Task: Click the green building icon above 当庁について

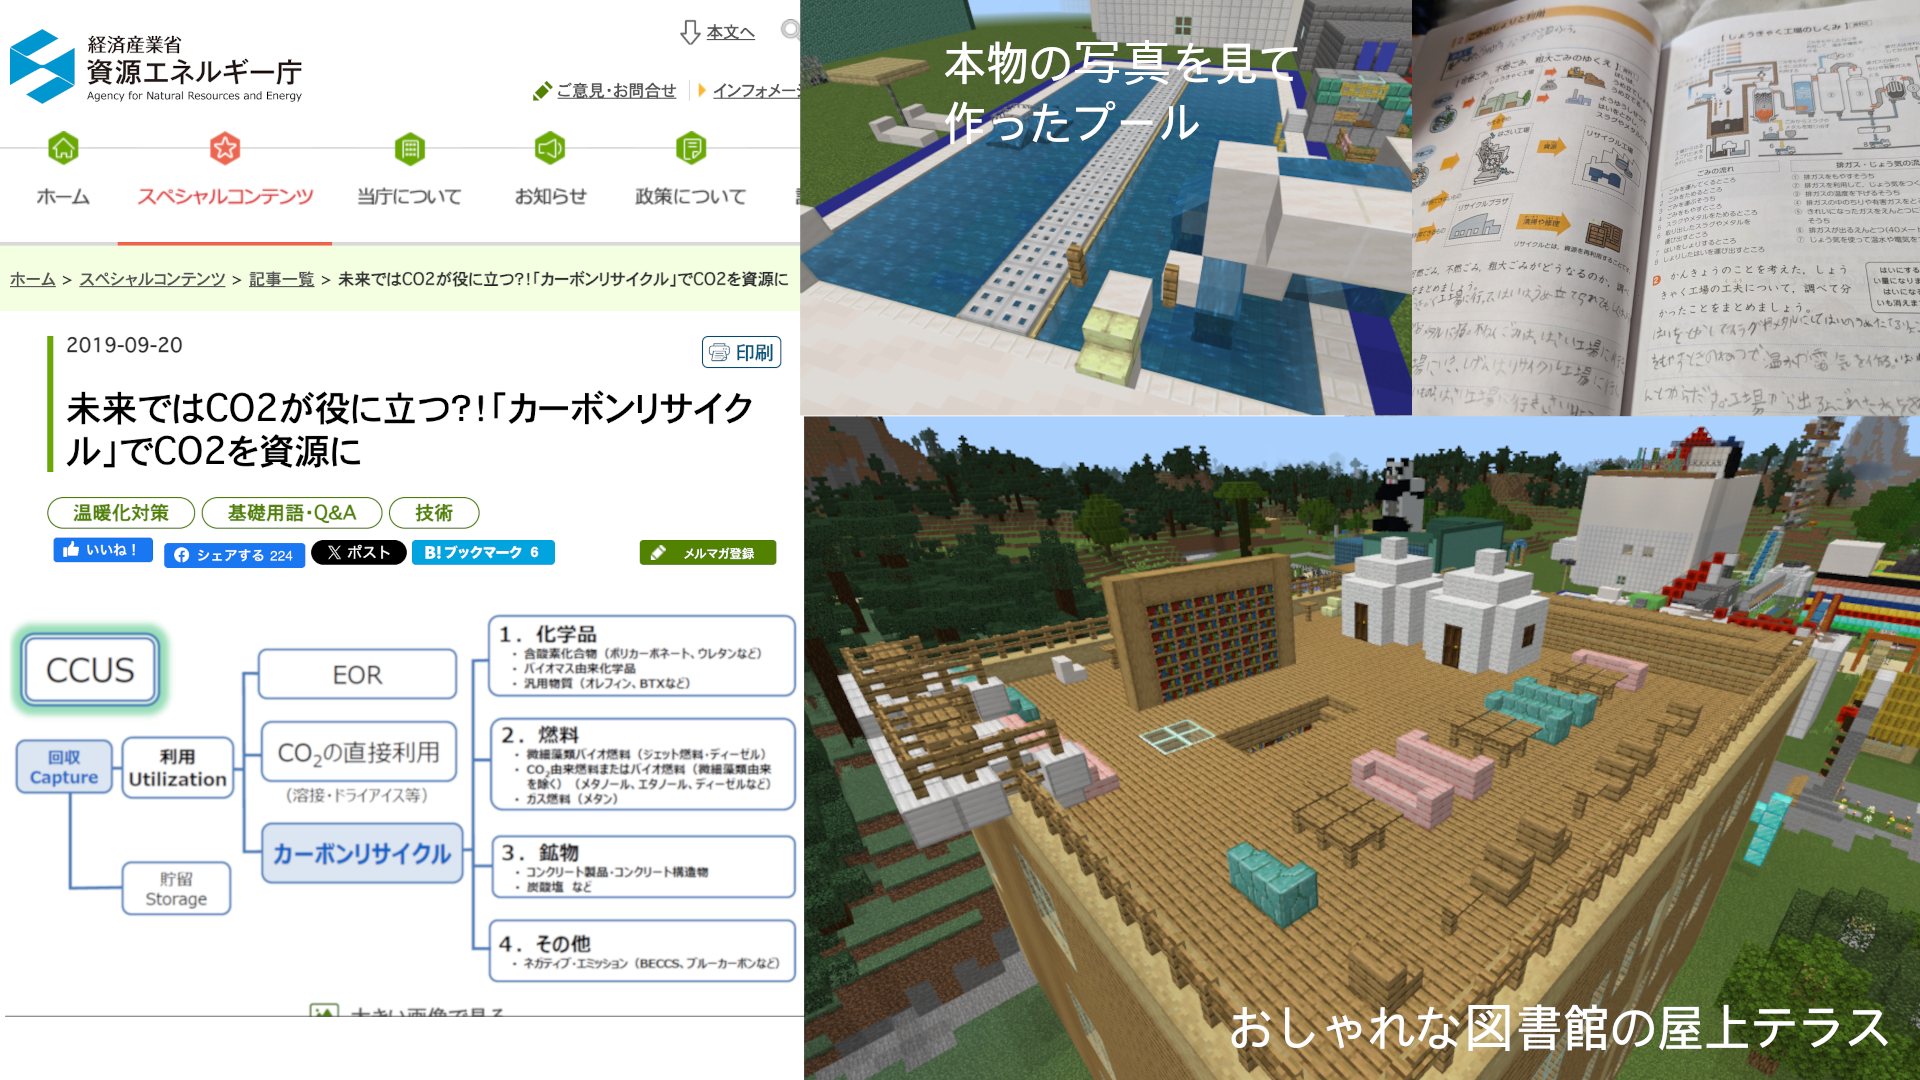Action: (410, 149)
